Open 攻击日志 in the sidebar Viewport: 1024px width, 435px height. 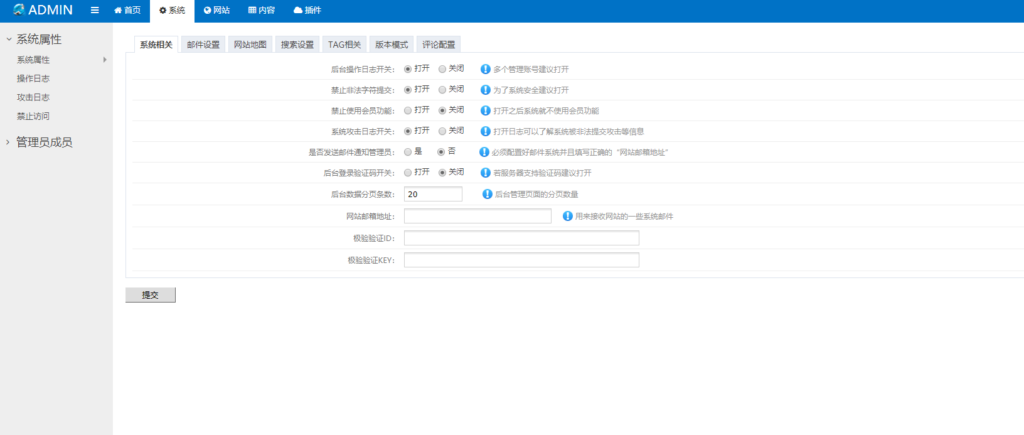pos(33,97)
